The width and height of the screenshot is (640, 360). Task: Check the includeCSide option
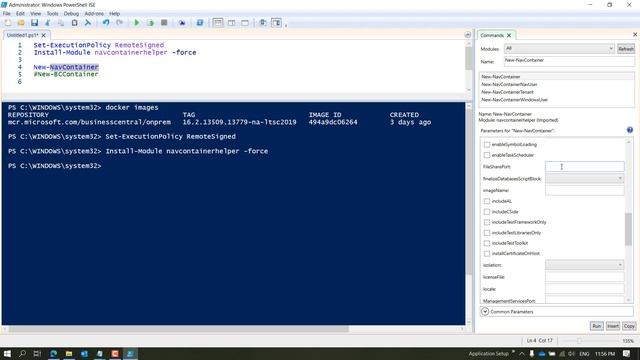click(x=487, y=212)
